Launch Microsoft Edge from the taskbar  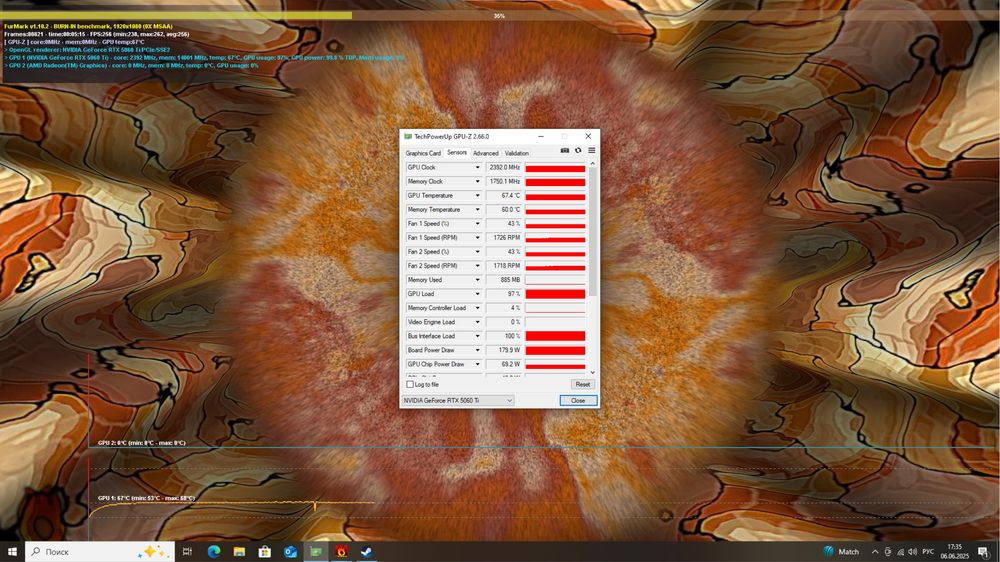point(214,552)
